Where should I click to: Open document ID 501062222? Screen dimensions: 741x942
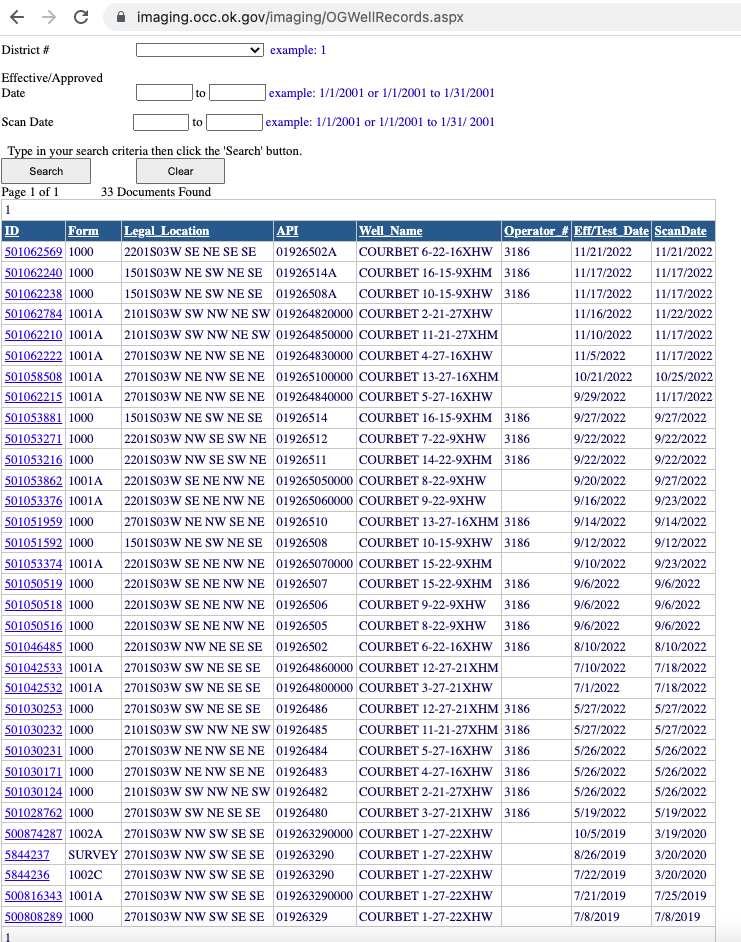[x=34, y=356]
